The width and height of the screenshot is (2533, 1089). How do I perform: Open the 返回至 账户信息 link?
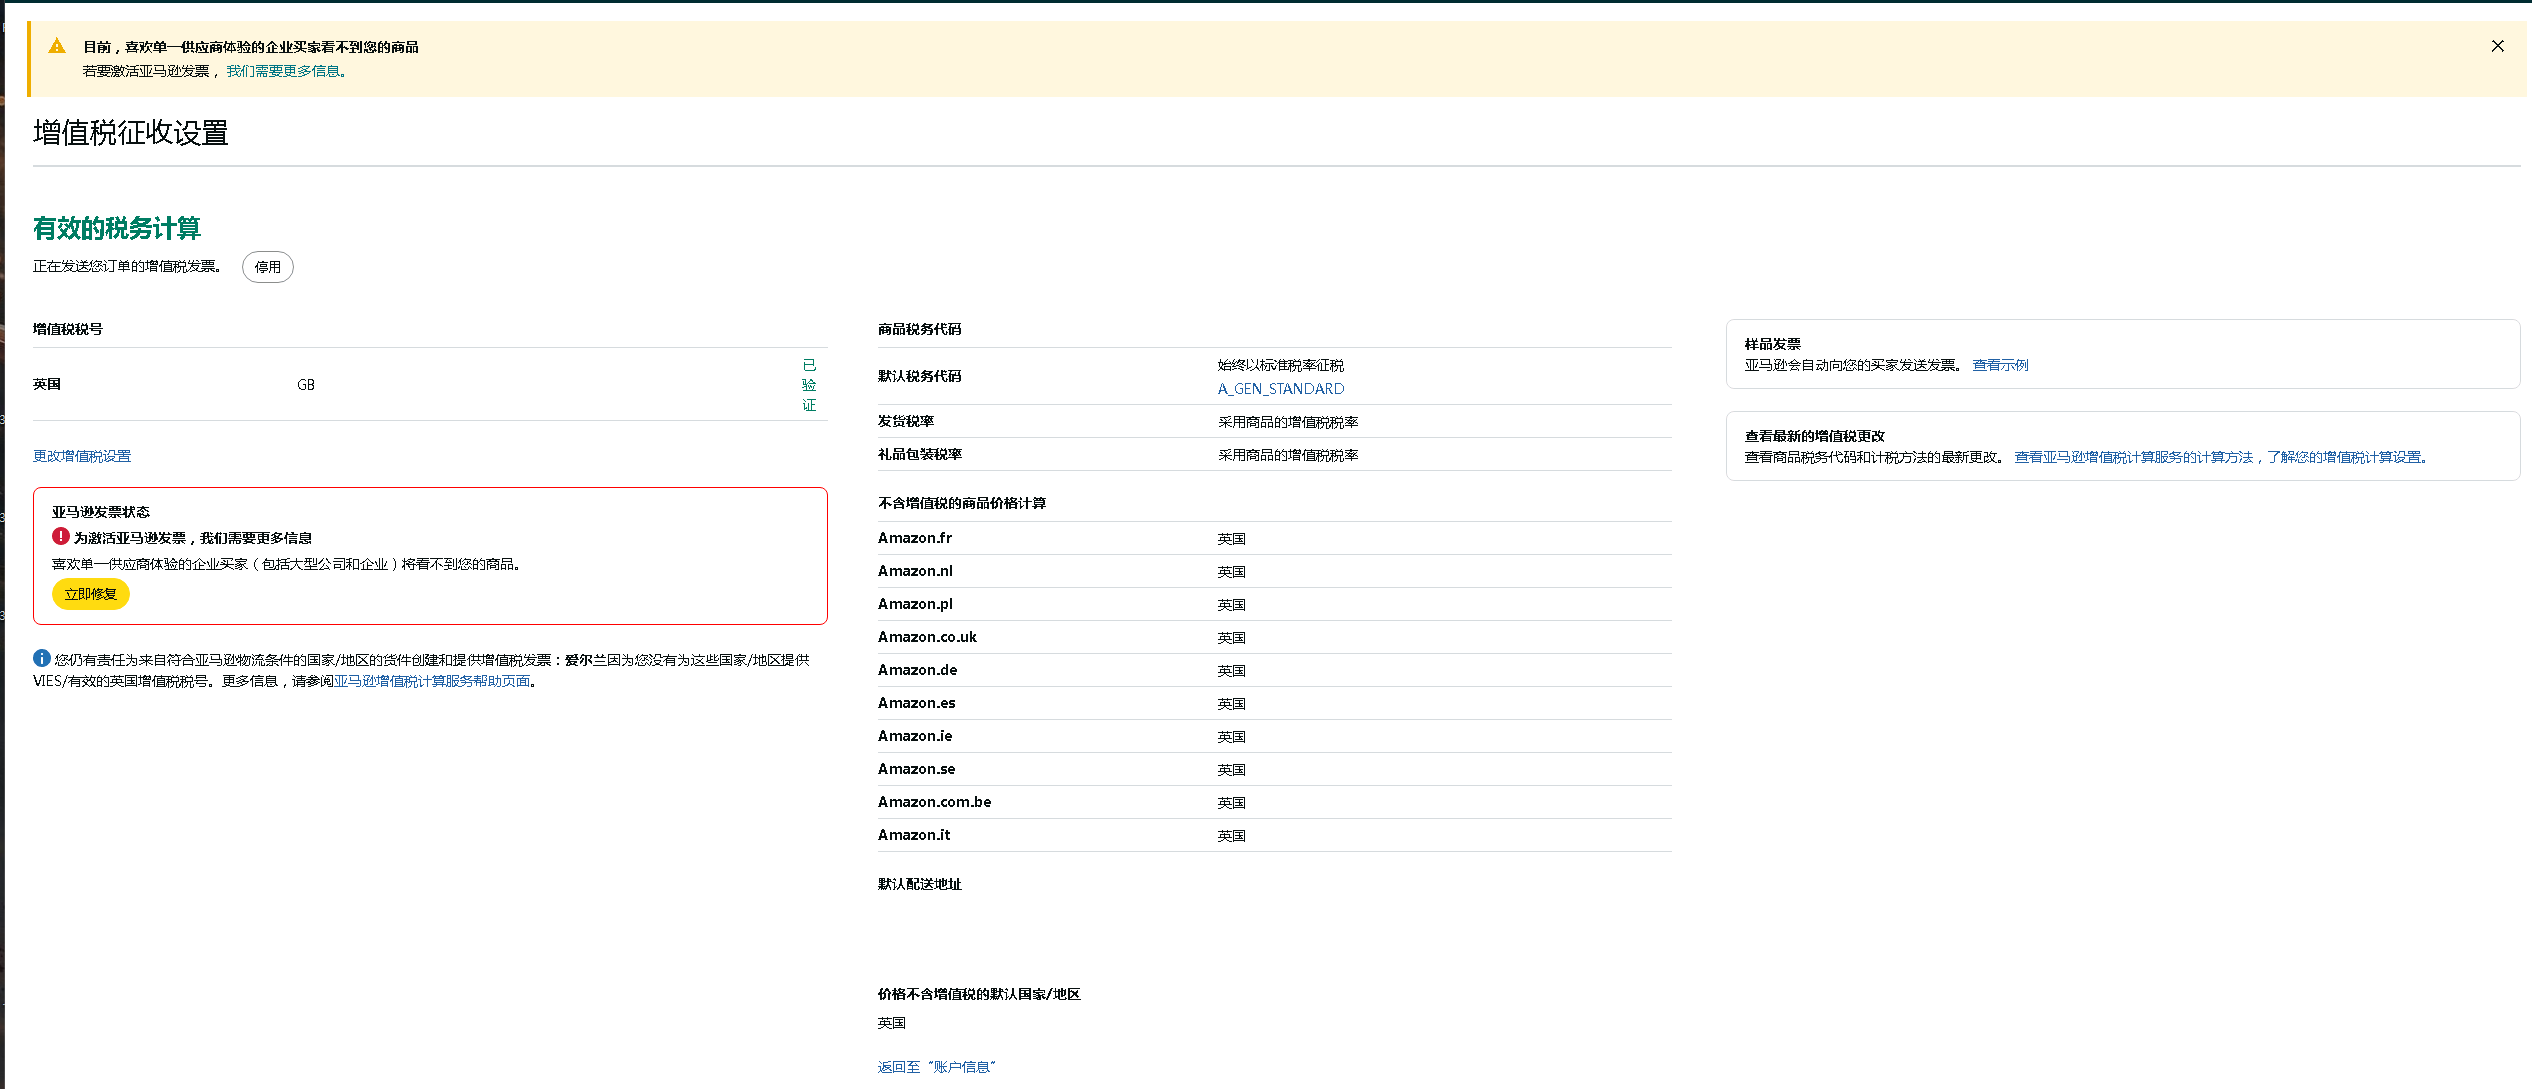[937, 1067]
